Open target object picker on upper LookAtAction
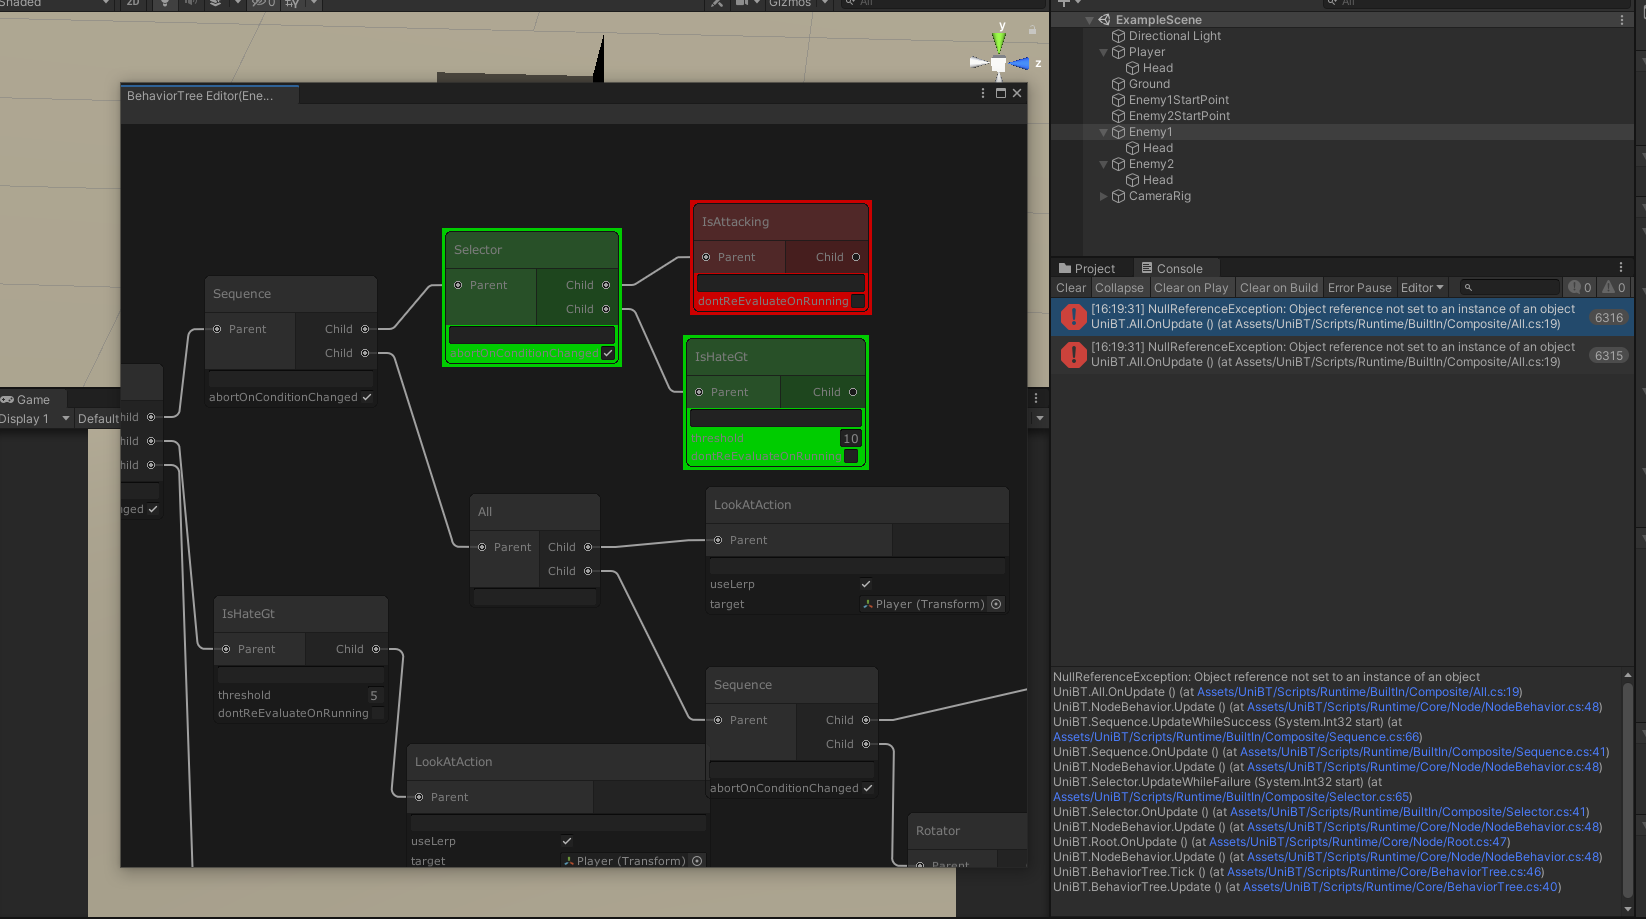This screenshot has width=1646, height=919. click(996, 604)
